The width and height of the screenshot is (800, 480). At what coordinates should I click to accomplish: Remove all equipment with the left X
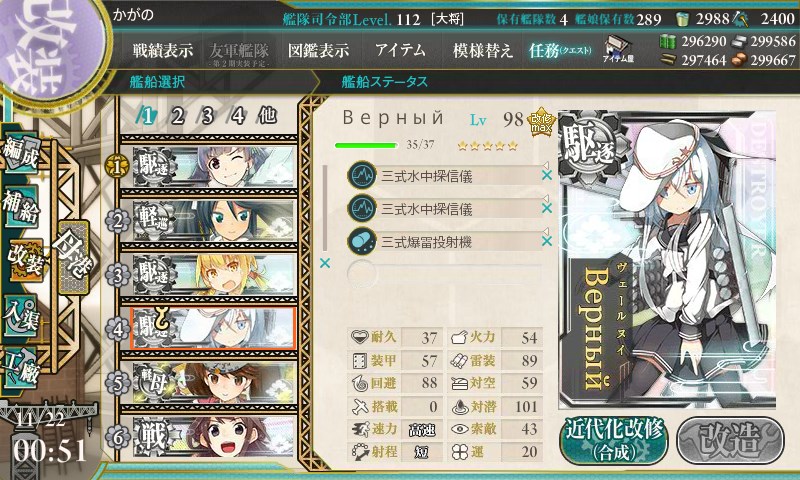[x=324, y=263]
